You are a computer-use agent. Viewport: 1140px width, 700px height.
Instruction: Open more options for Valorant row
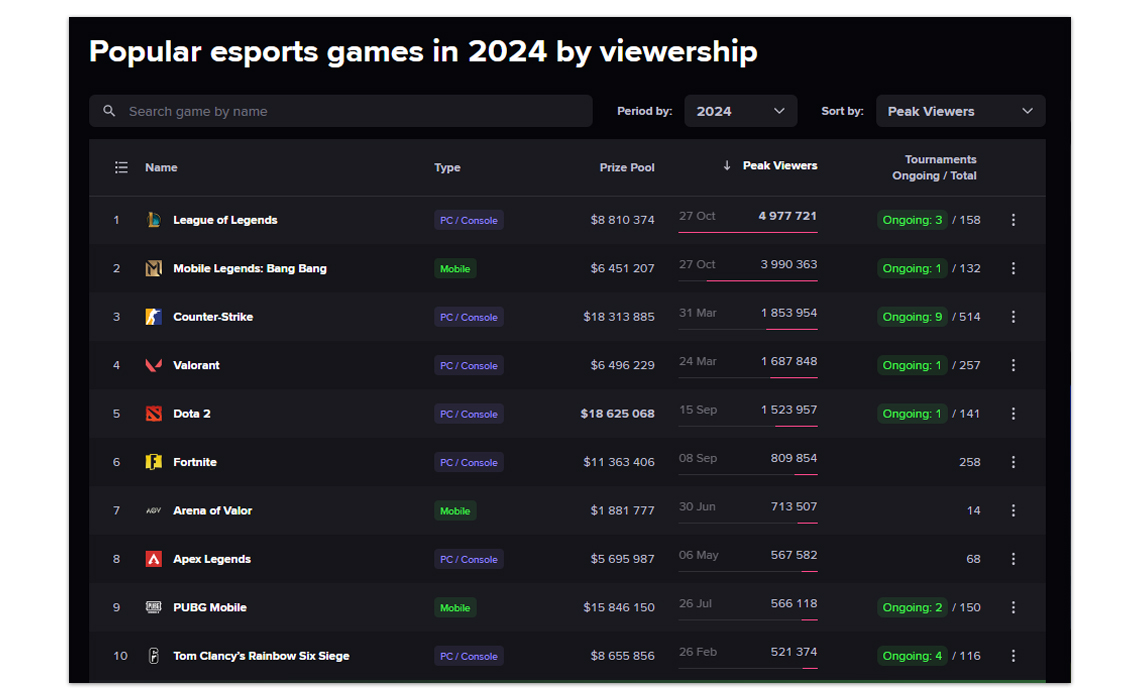point(1013,365)
